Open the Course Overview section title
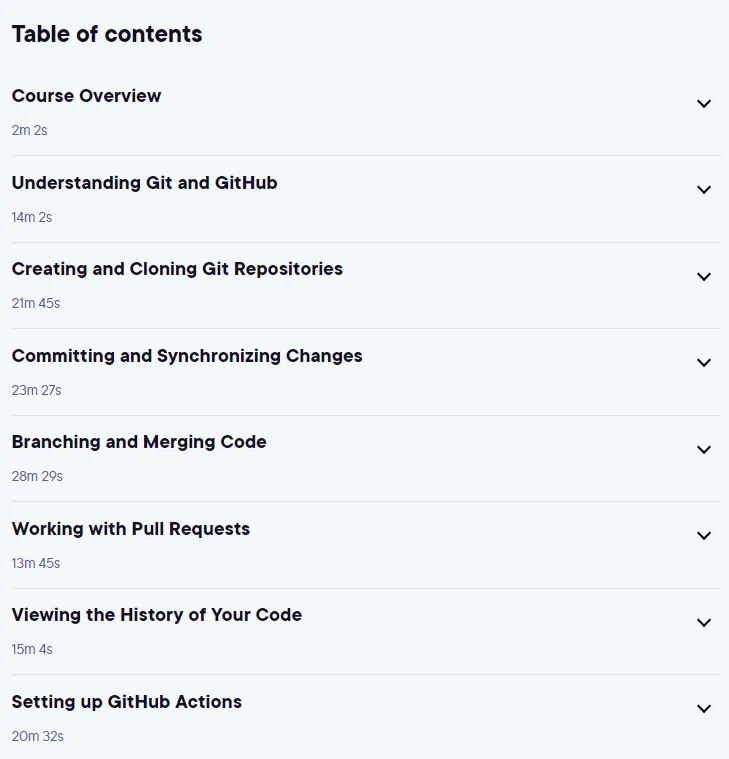 click(86, 96)
